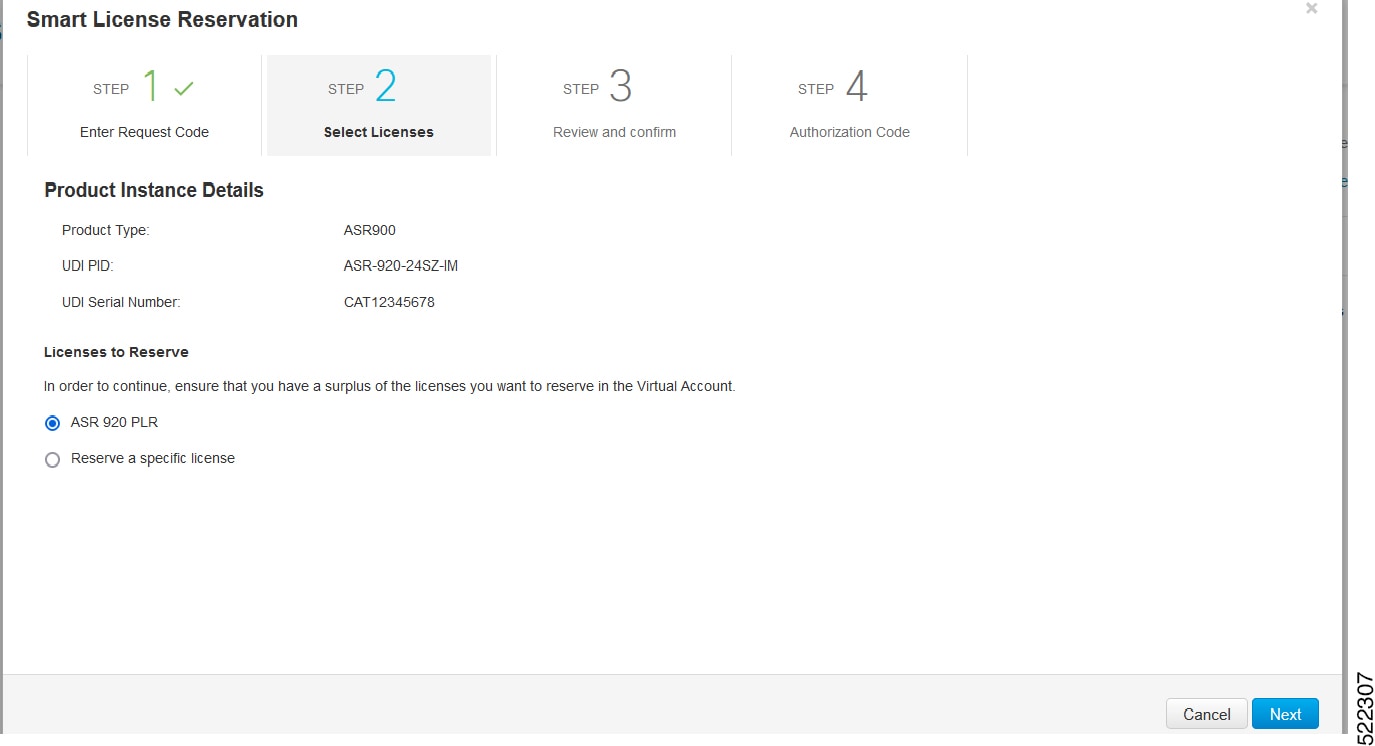Open Step 2 Select Licenses tab
Viewport: 1375px width, 746px height.
point(379,105)
